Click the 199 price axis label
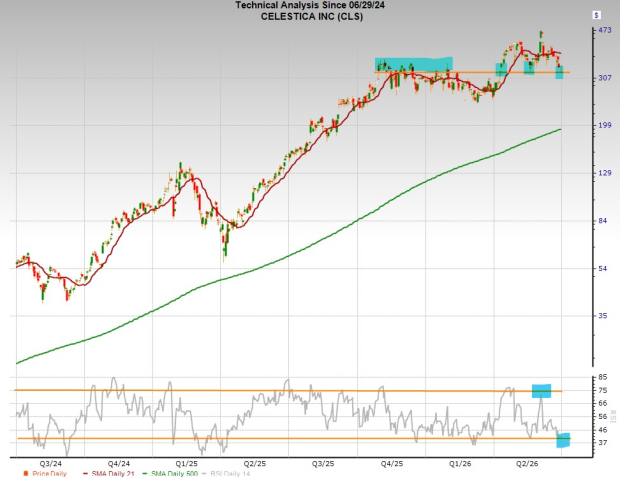Viewport: 620px width, 477px height. (x=605, y=125)
